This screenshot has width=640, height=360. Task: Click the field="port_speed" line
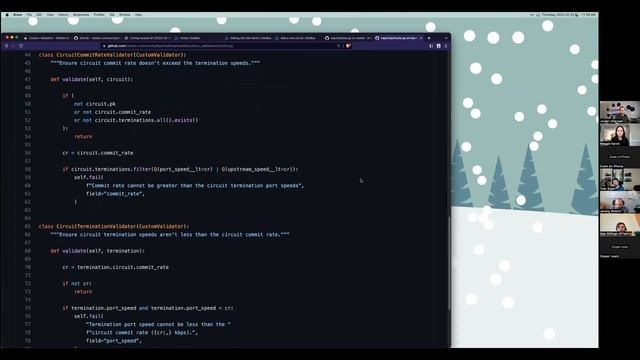coord(114,340)
